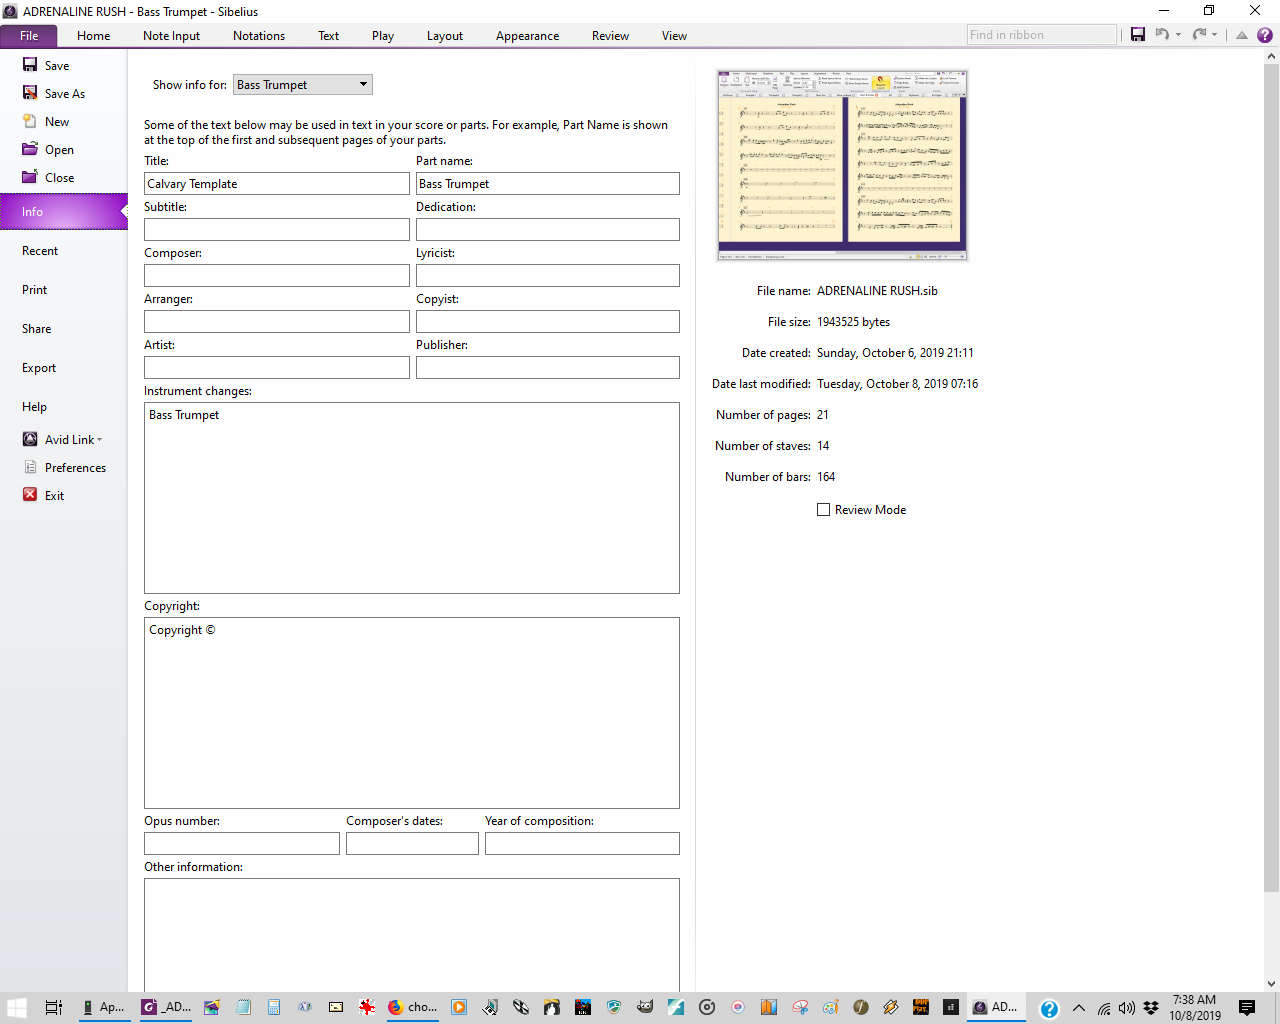The width and height of the screenshot is (1280, 1024).
Task: Click the Close score icon in the sidebar
Action: tap(30, 177)
